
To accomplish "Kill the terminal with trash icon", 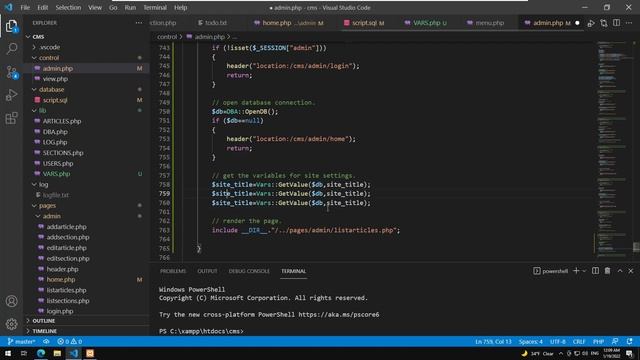I will pos(607,271).
